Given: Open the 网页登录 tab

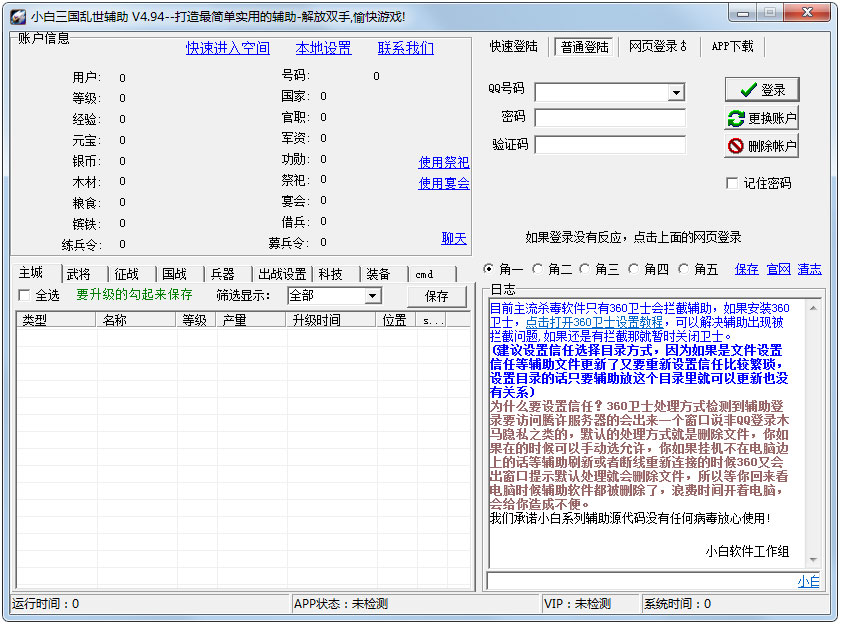Looking at the screenshot, I should pos(658,47).
